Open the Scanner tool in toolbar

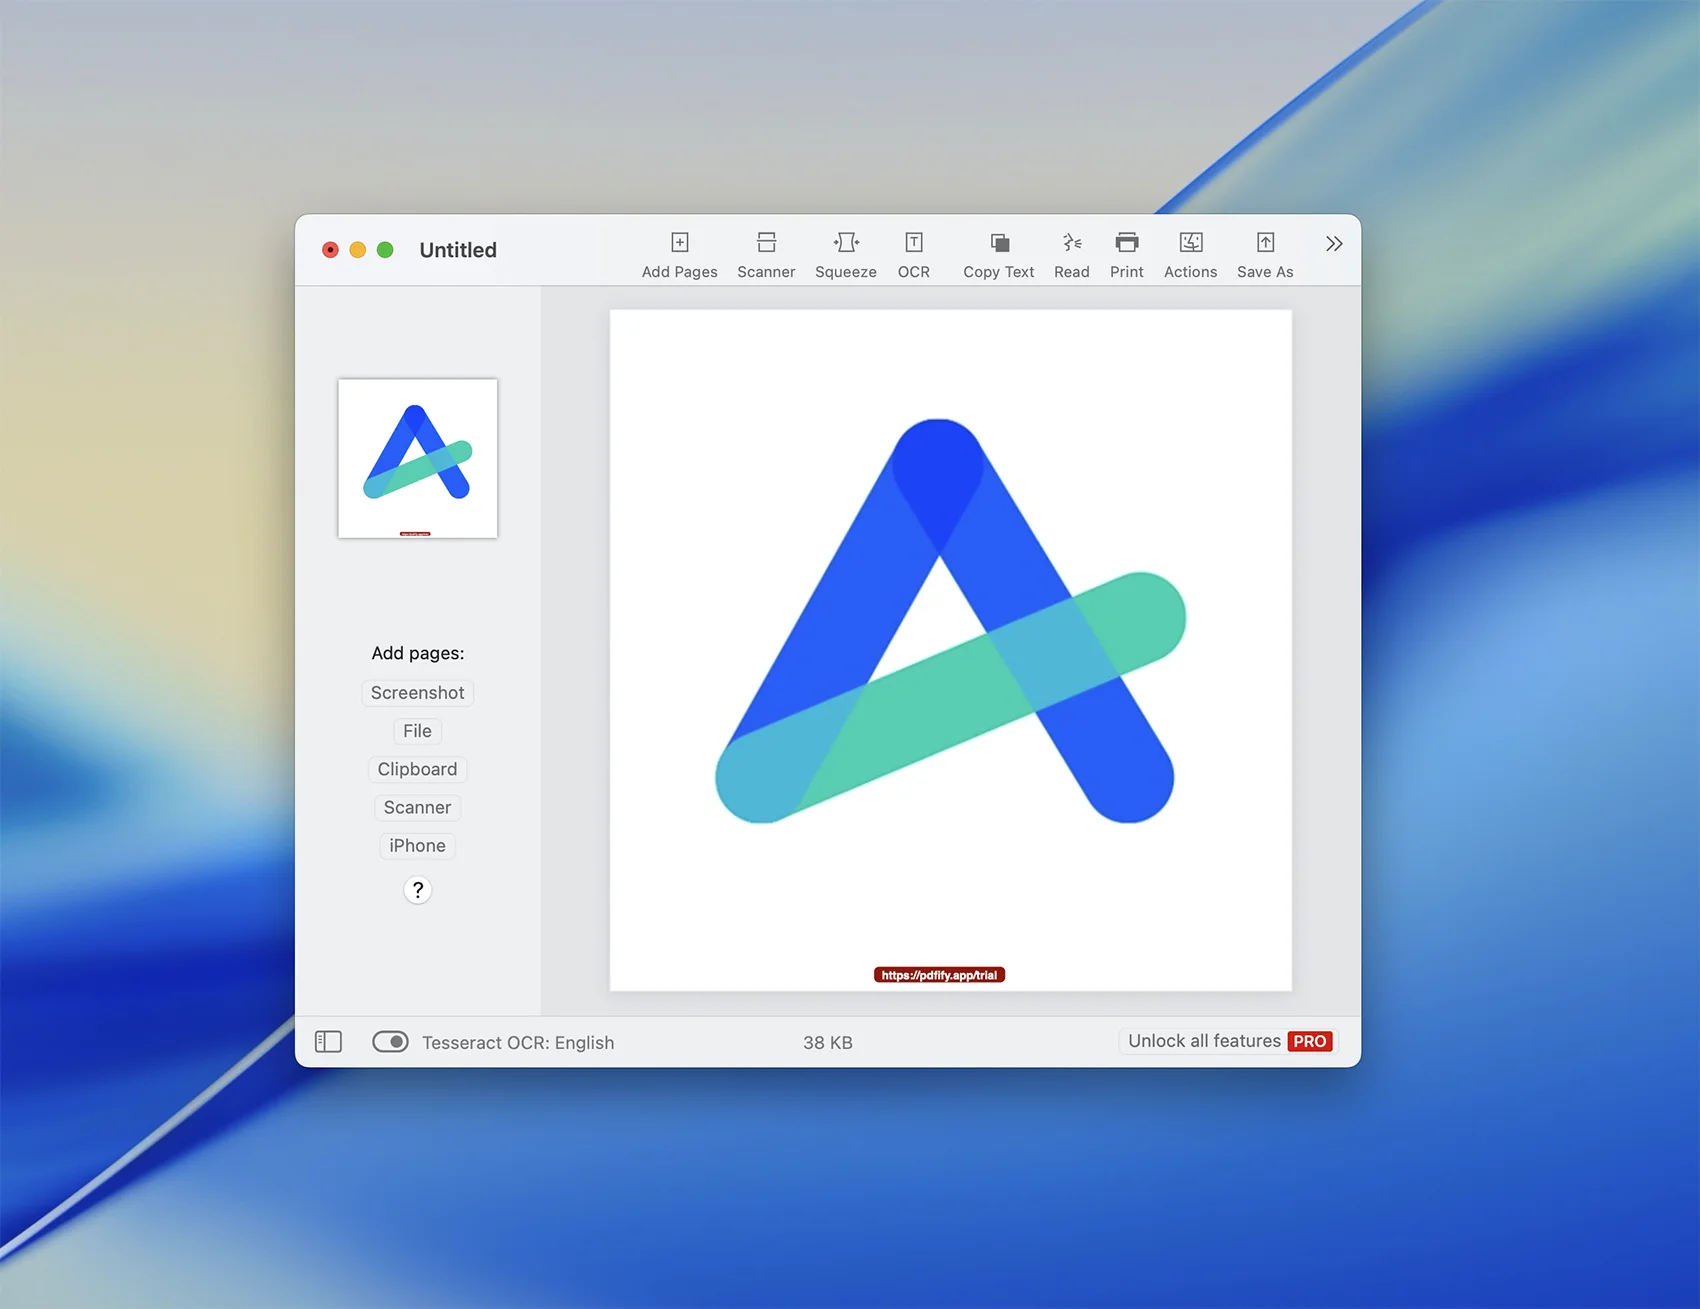pos(766,243)
